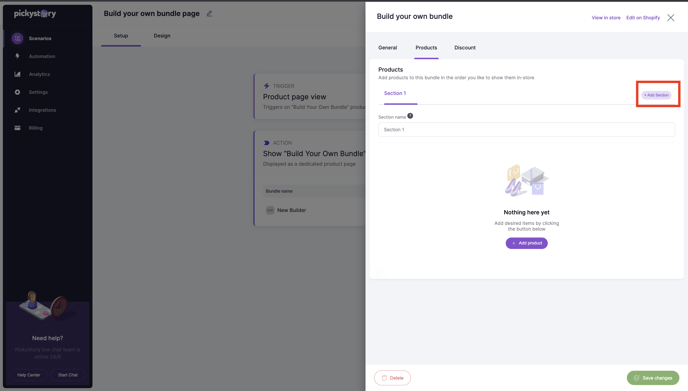Open Scenarios icon in sidebar
Viewport: 688px width, 391px height.
pos(18,39)
